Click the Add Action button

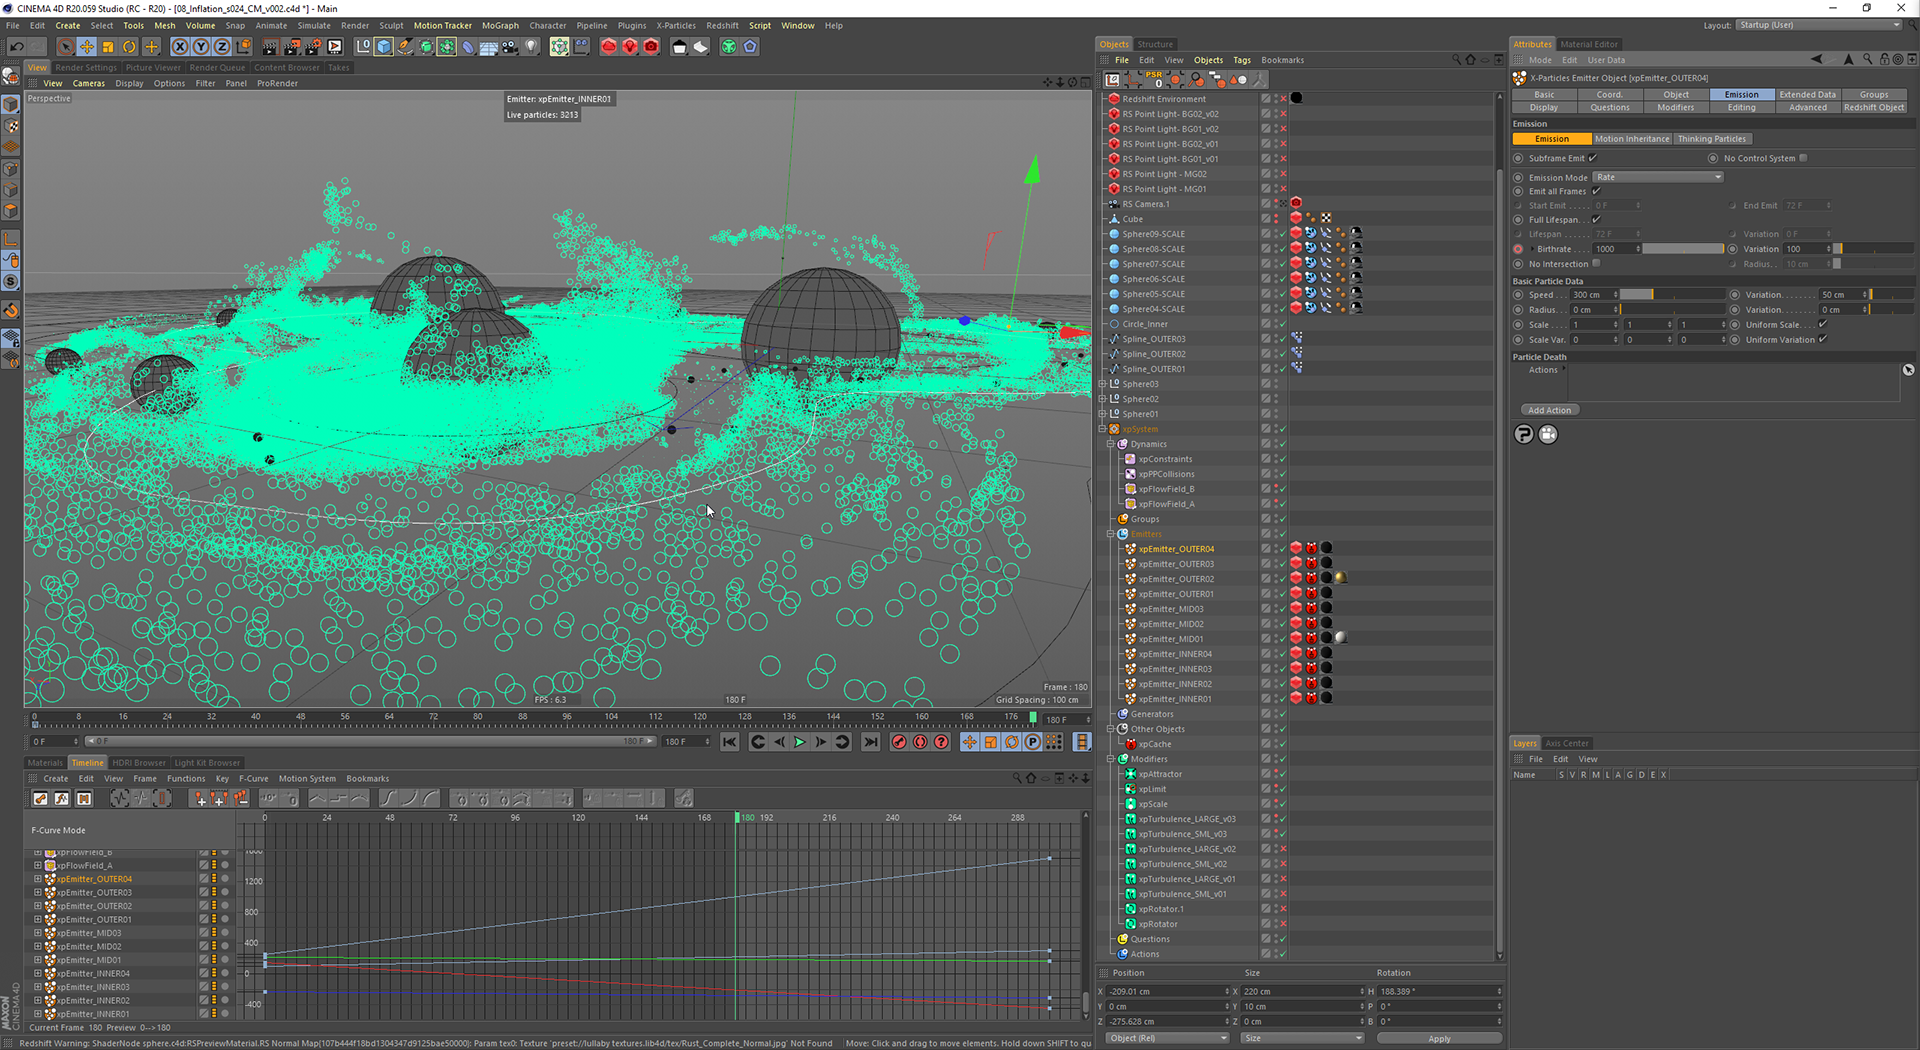1549,410
